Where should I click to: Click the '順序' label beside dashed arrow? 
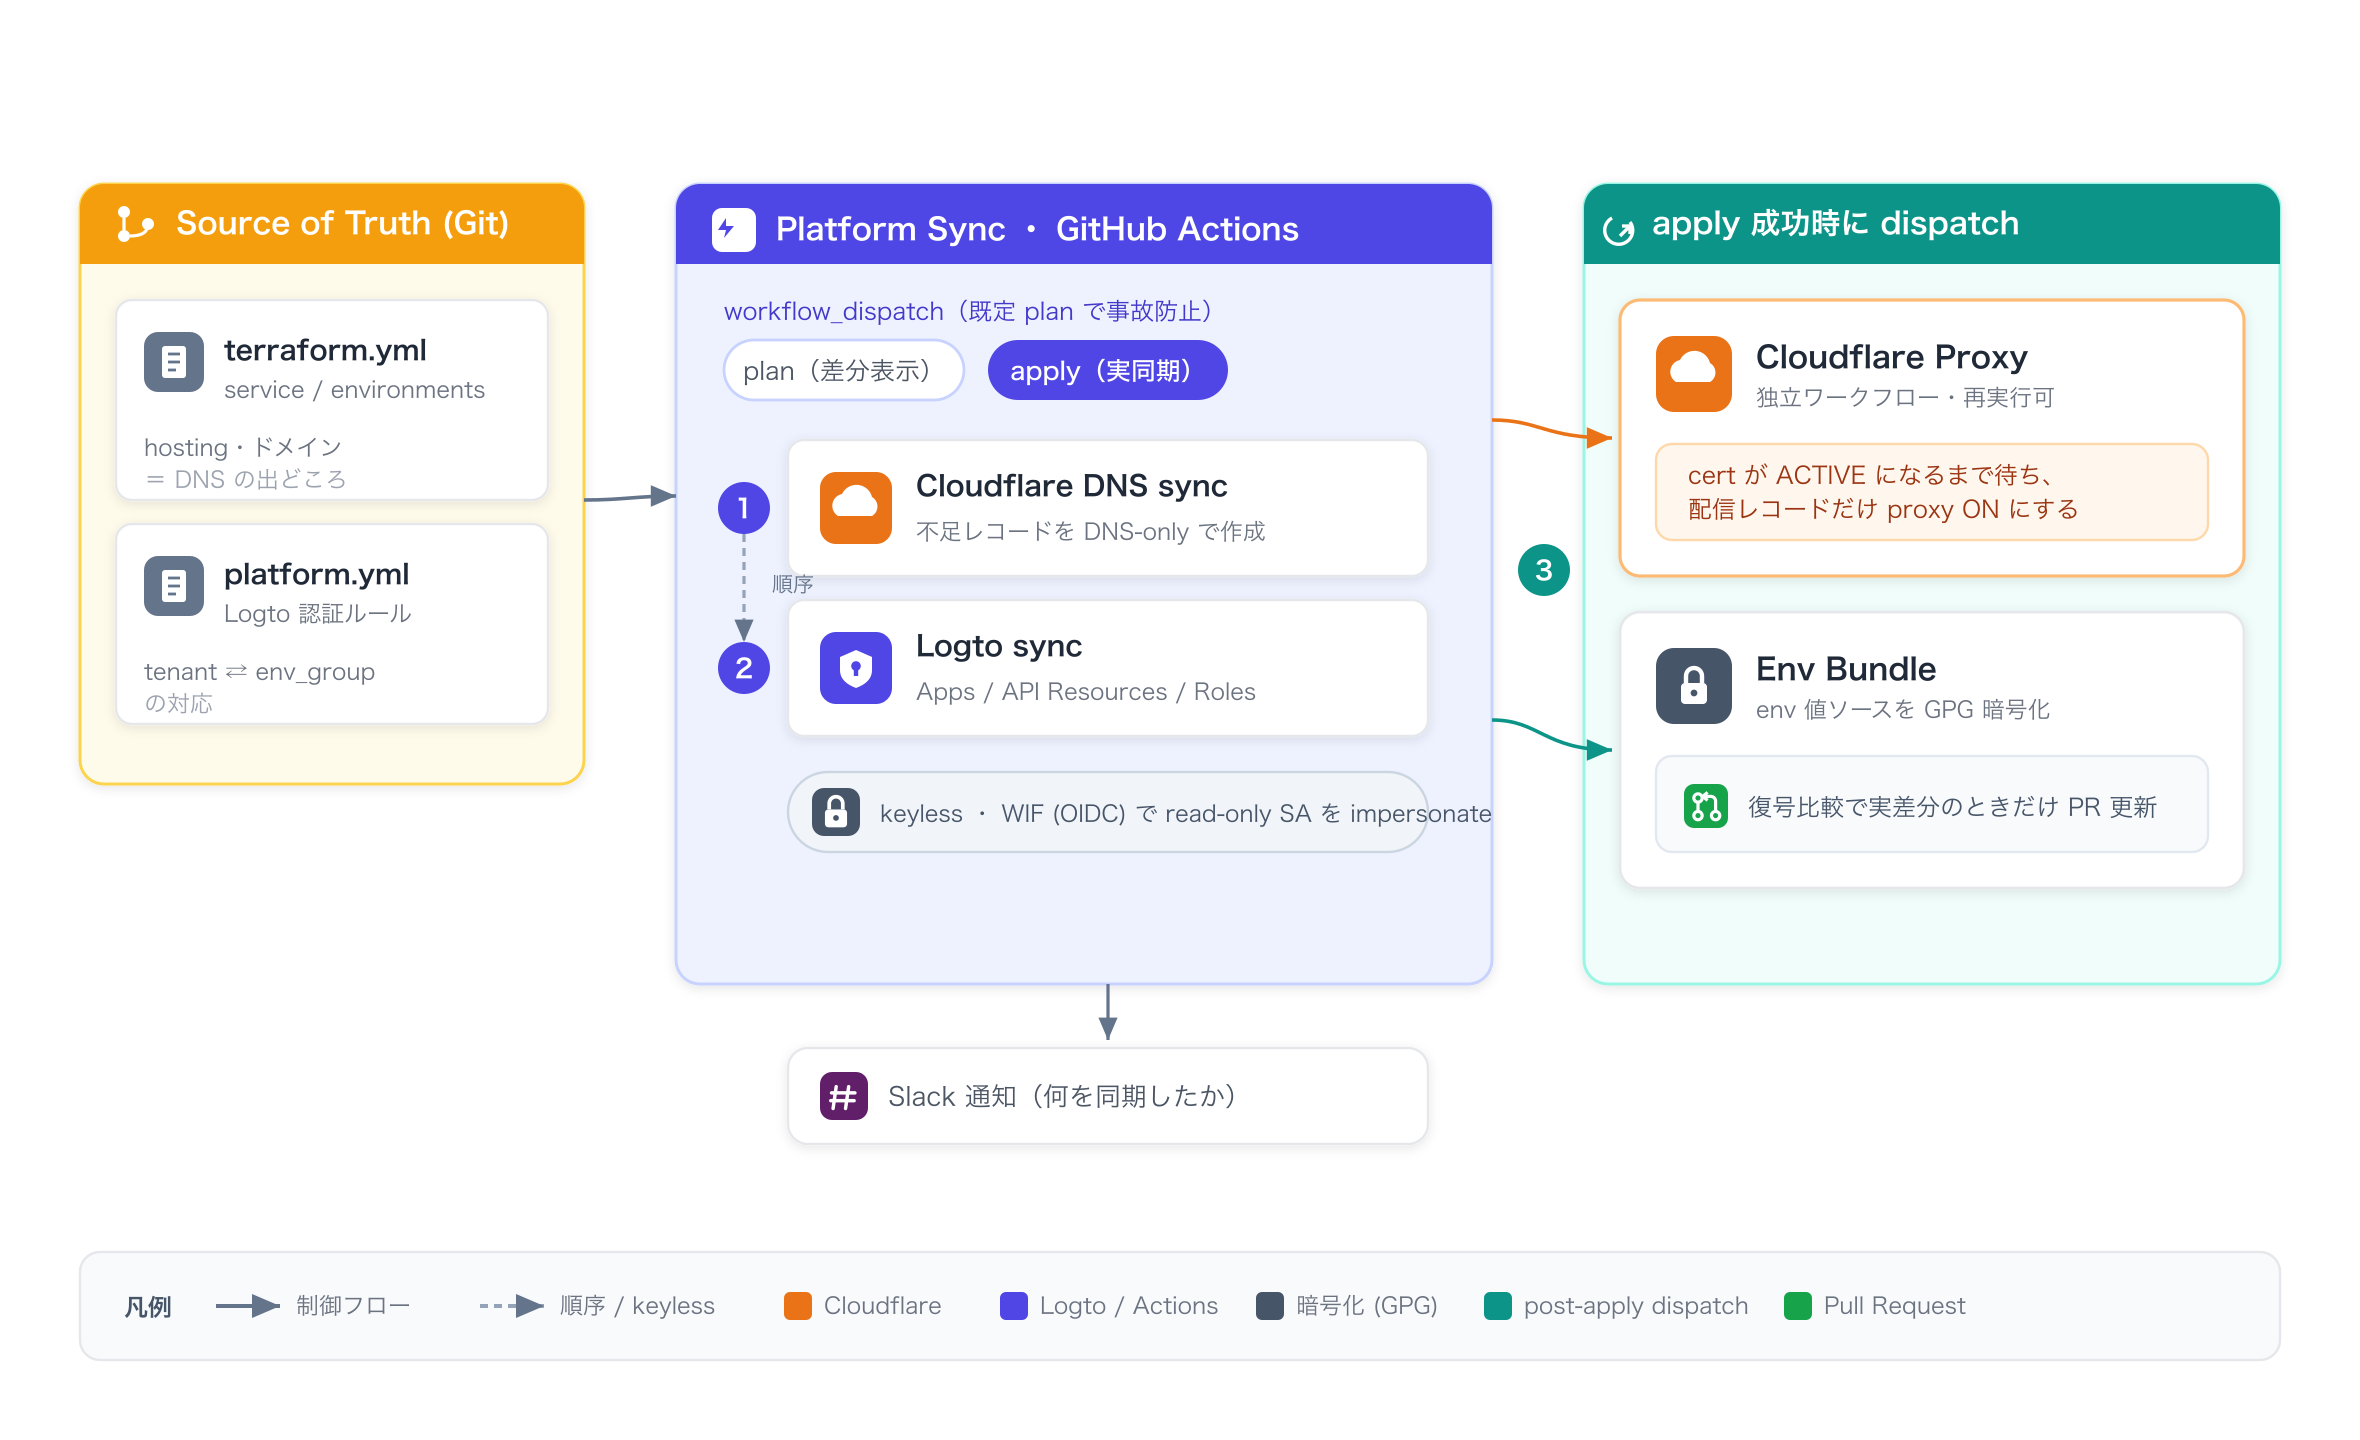click(792, 584)
